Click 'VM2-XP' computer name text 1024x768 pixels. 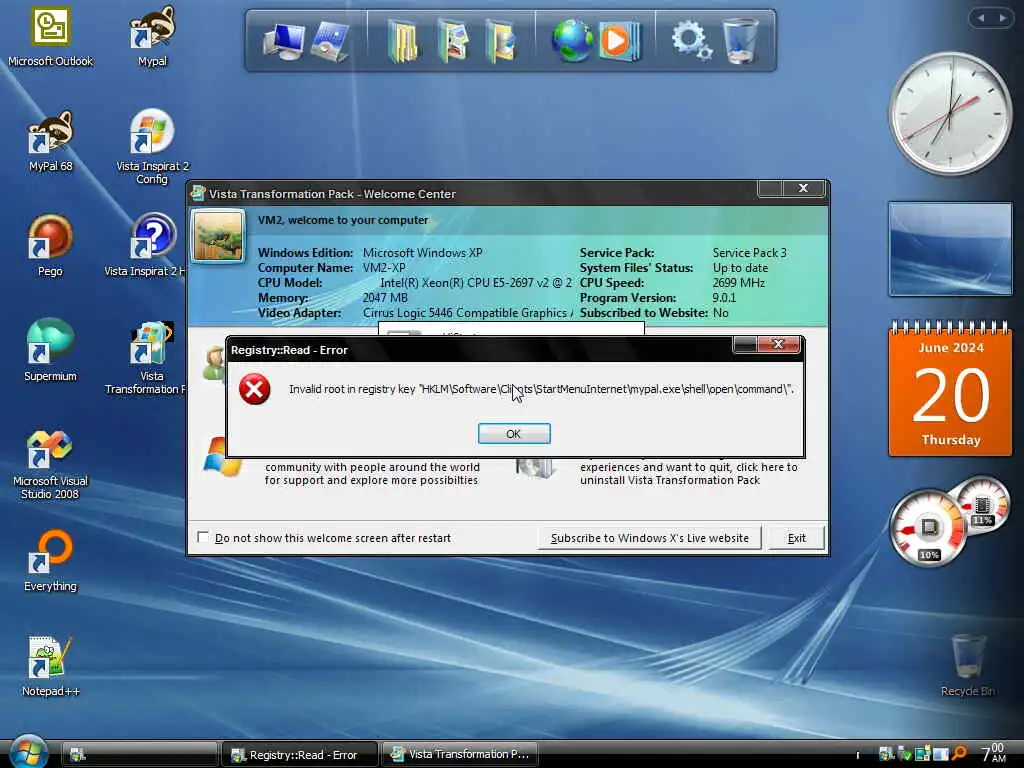point(384,268)
